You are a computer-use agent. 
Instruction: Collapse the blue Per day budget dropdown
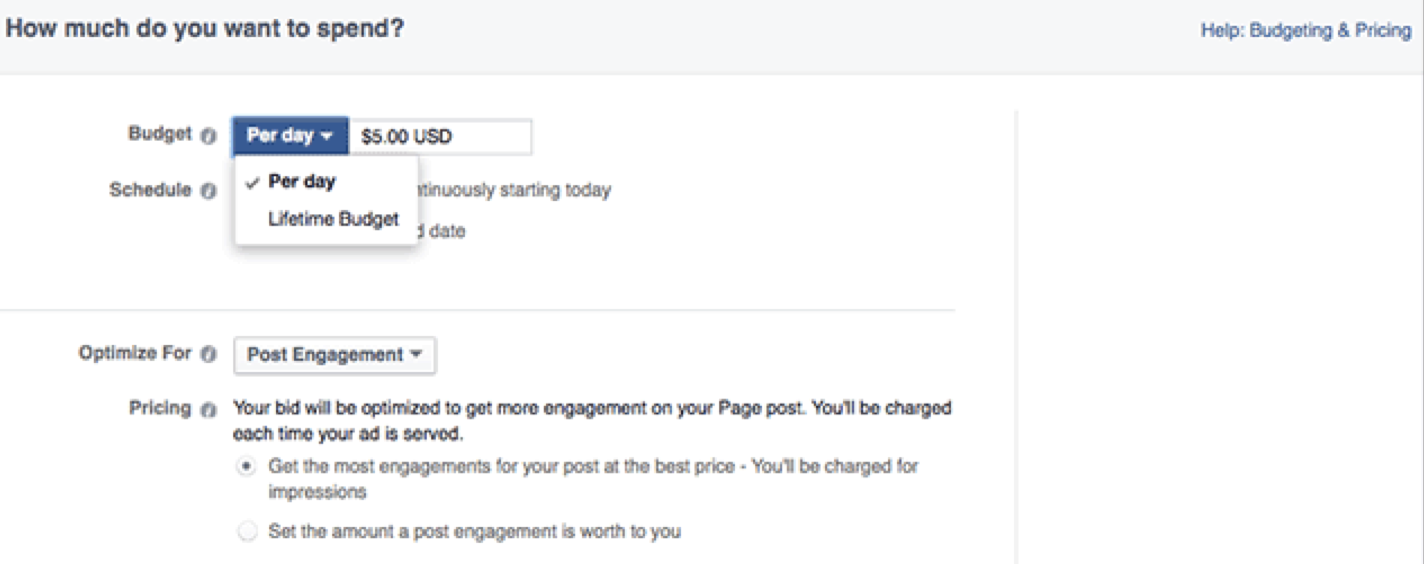pos(290,136)
